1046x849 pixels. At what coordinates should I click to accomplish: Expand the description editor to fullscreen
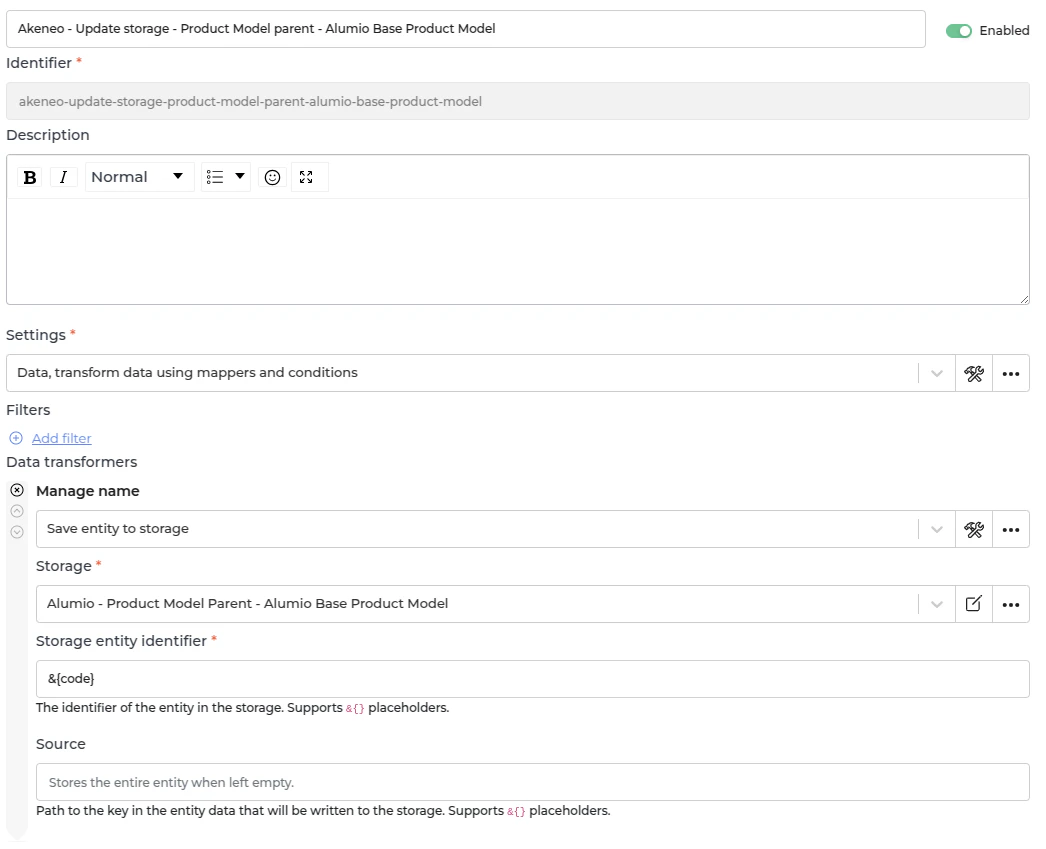[306, 177]
